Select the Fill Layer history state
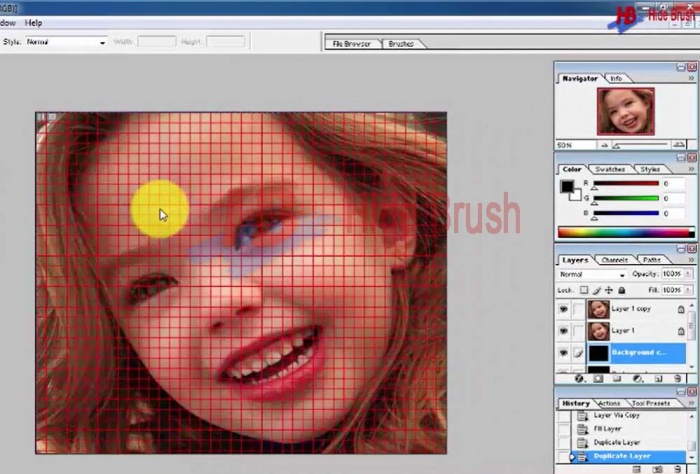This screenshot has height=474, width=700. click(x=608, y=429)
